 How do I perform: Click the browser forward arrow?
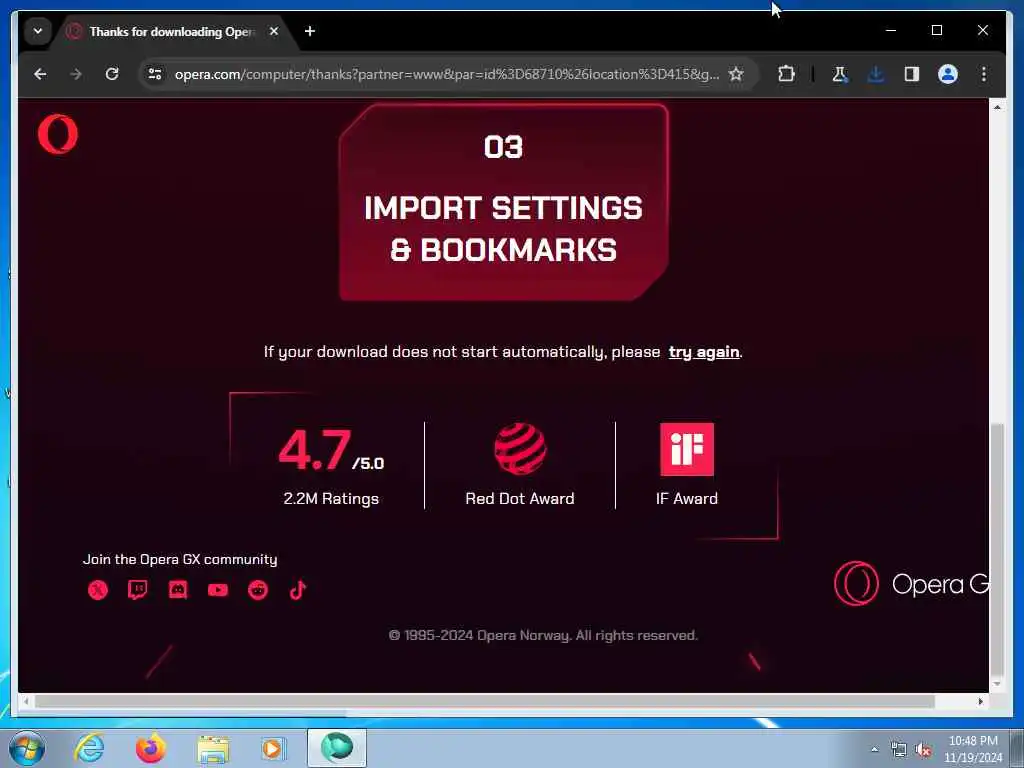[x=76, y=74]
